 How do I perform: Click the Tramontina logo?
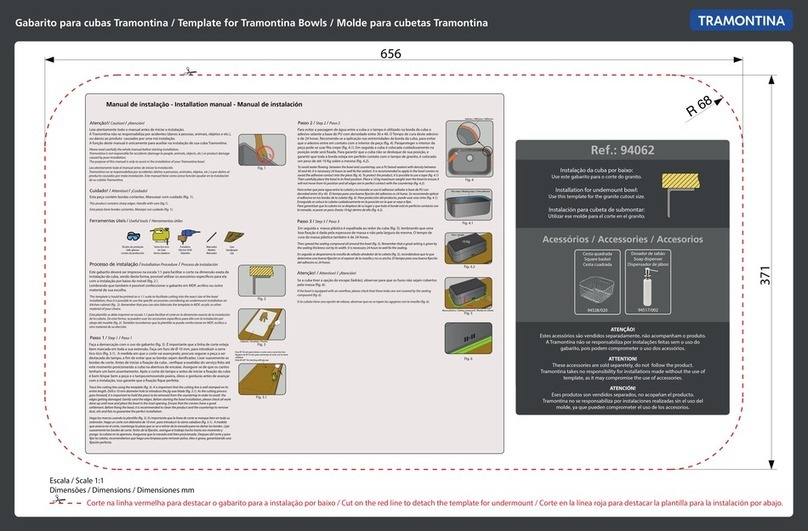pyautogui.click(x=741, y=21)
